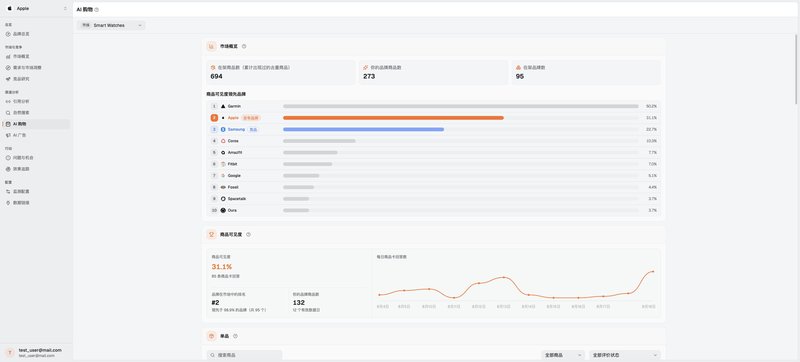The width and height of the screenshot is (800, 362).
Task: Select the compass icon item under 市场概览
Action: (x=8, y=68)
